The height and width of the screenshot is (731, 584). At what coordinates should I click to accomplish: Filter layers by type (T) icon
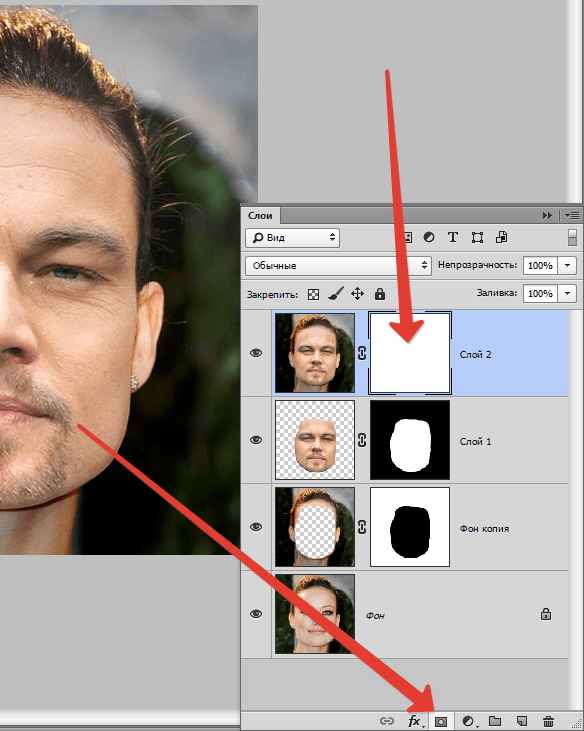[x=453, y=237]
